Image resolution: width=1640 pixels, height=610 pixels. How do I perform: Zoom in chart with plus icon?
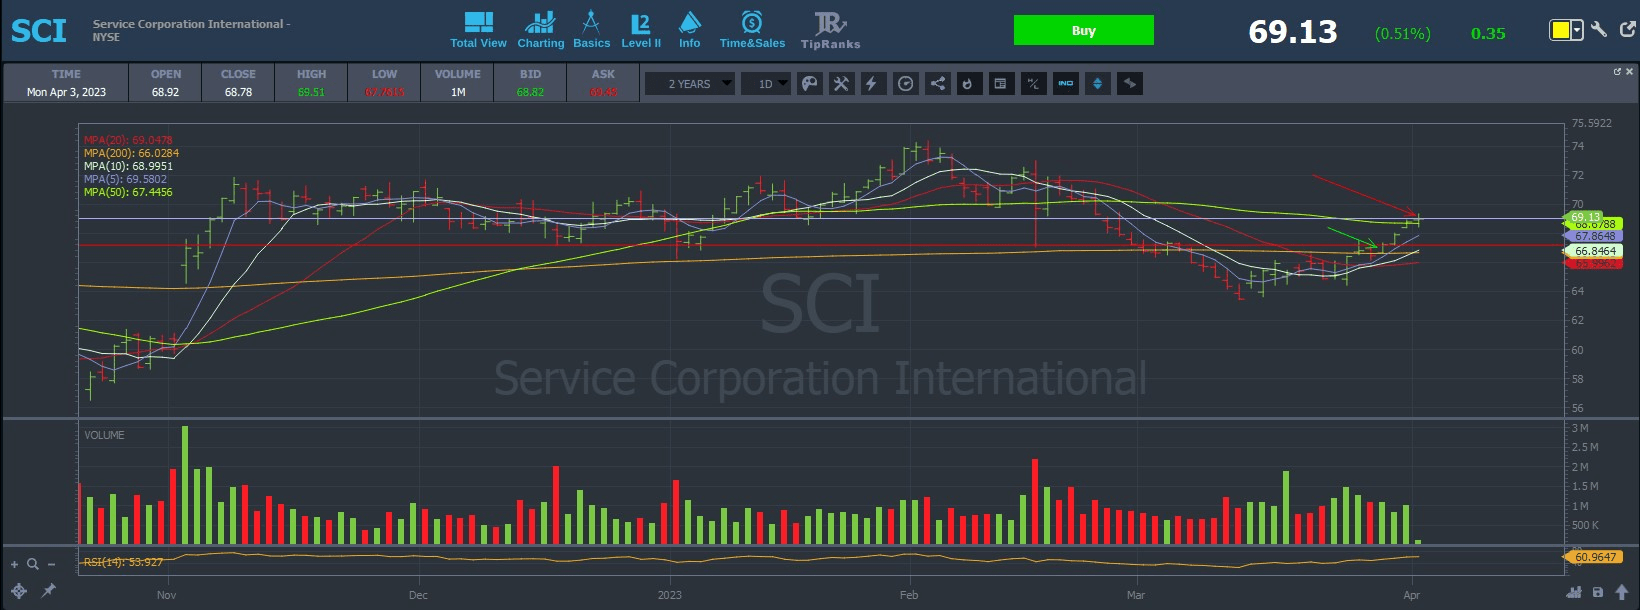[14, 565]
